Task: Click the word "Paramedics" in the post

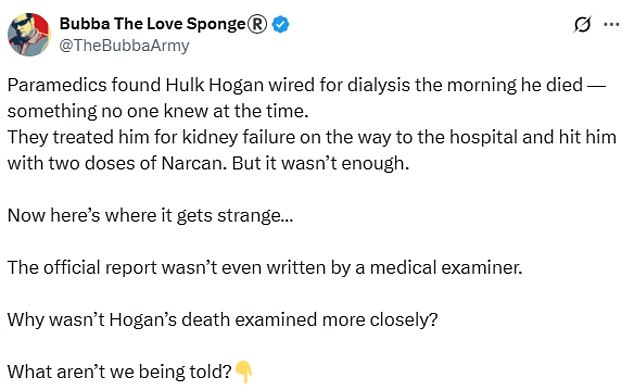Action: (x=57, y=85)
